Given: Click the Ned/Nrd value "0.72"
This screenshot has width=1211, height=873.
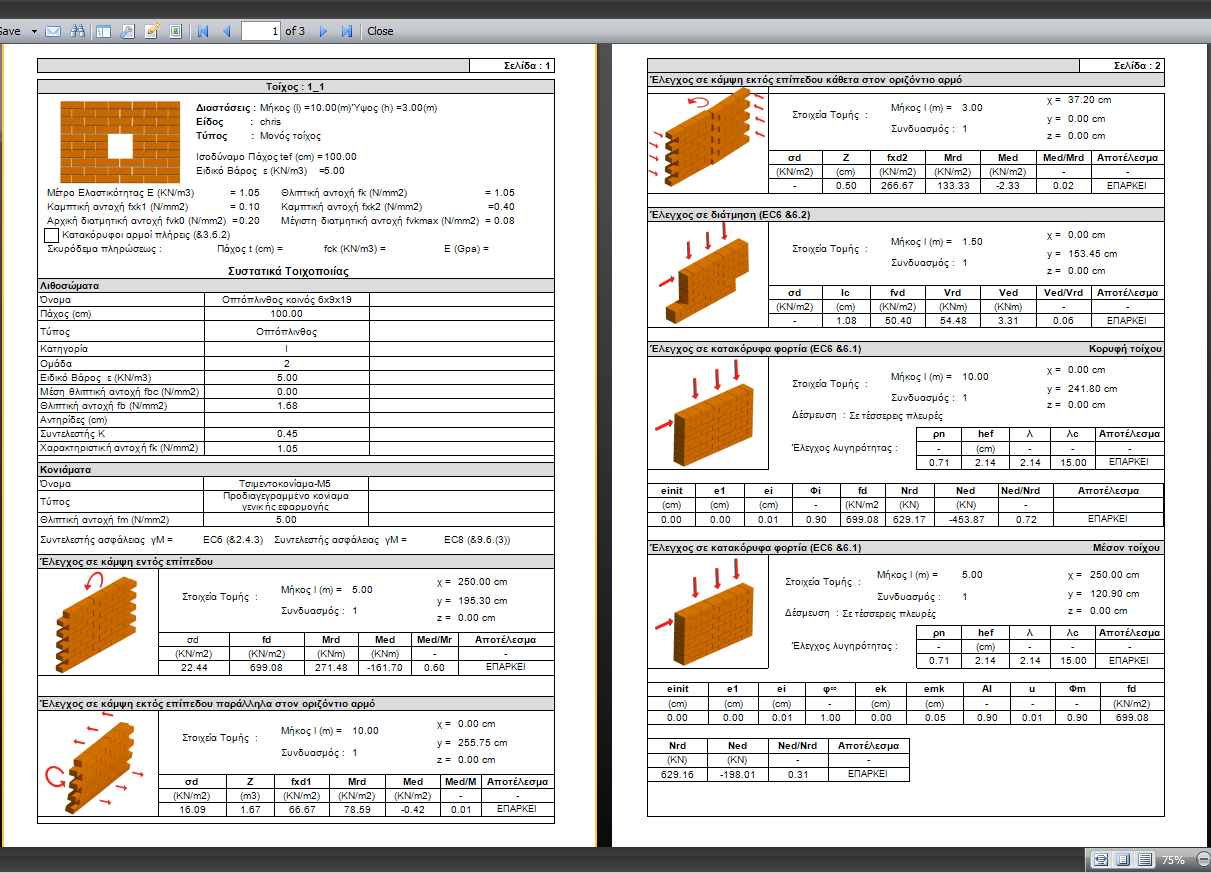Looking at the screenshot, I should [1024, 519].
